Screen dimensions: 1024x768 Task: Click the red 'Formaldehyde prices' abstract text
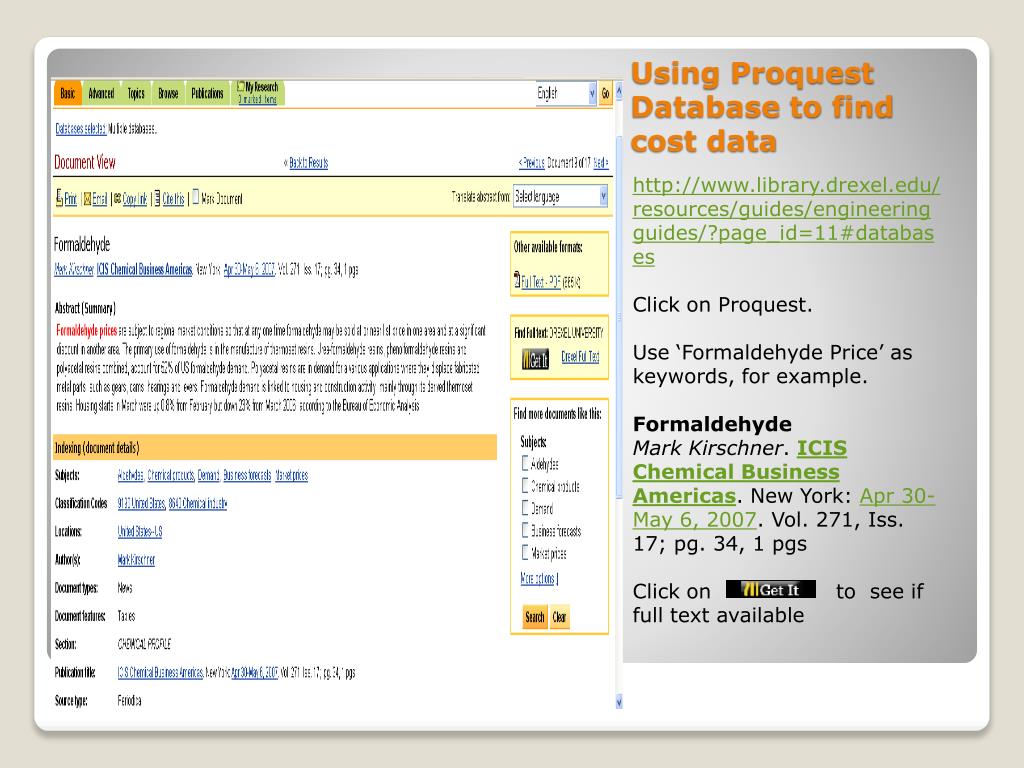point(86,330)
